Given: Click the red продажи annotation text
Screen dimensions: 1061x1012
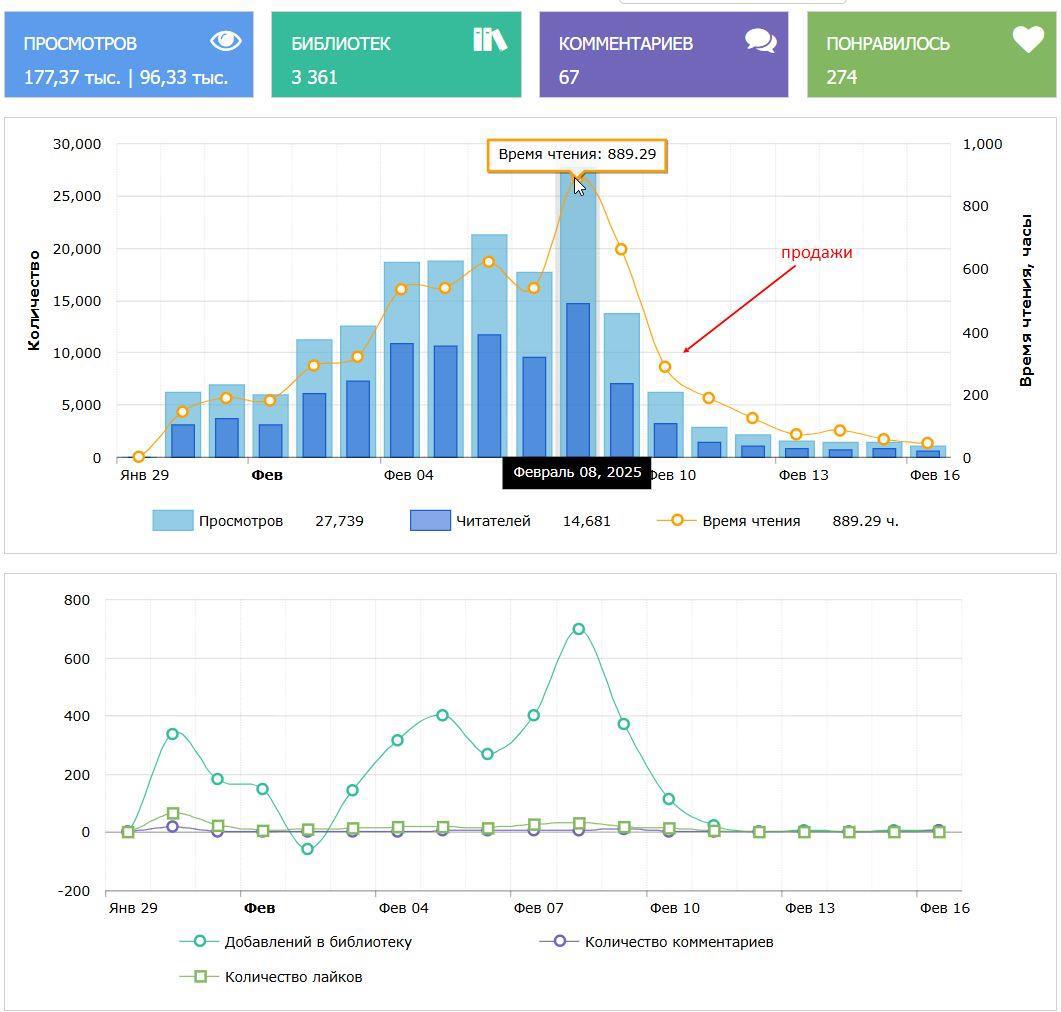Looking at the screenshot, I should [816, 253].
